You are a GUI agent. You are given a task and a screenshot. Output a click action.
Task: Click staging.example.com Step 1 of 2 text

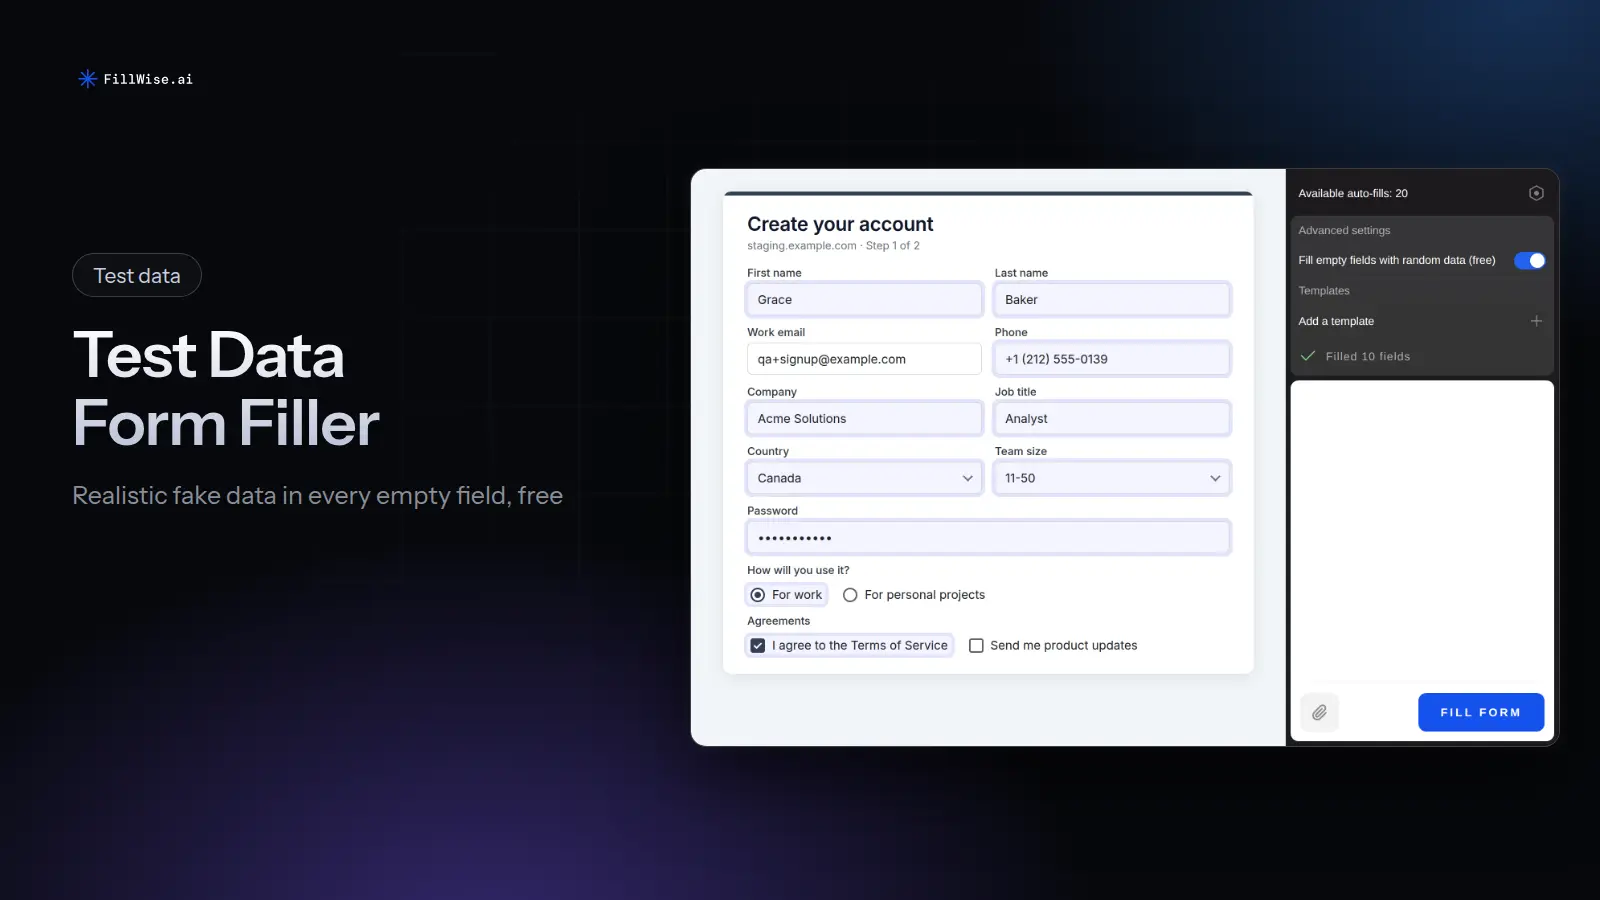point(833,246)
